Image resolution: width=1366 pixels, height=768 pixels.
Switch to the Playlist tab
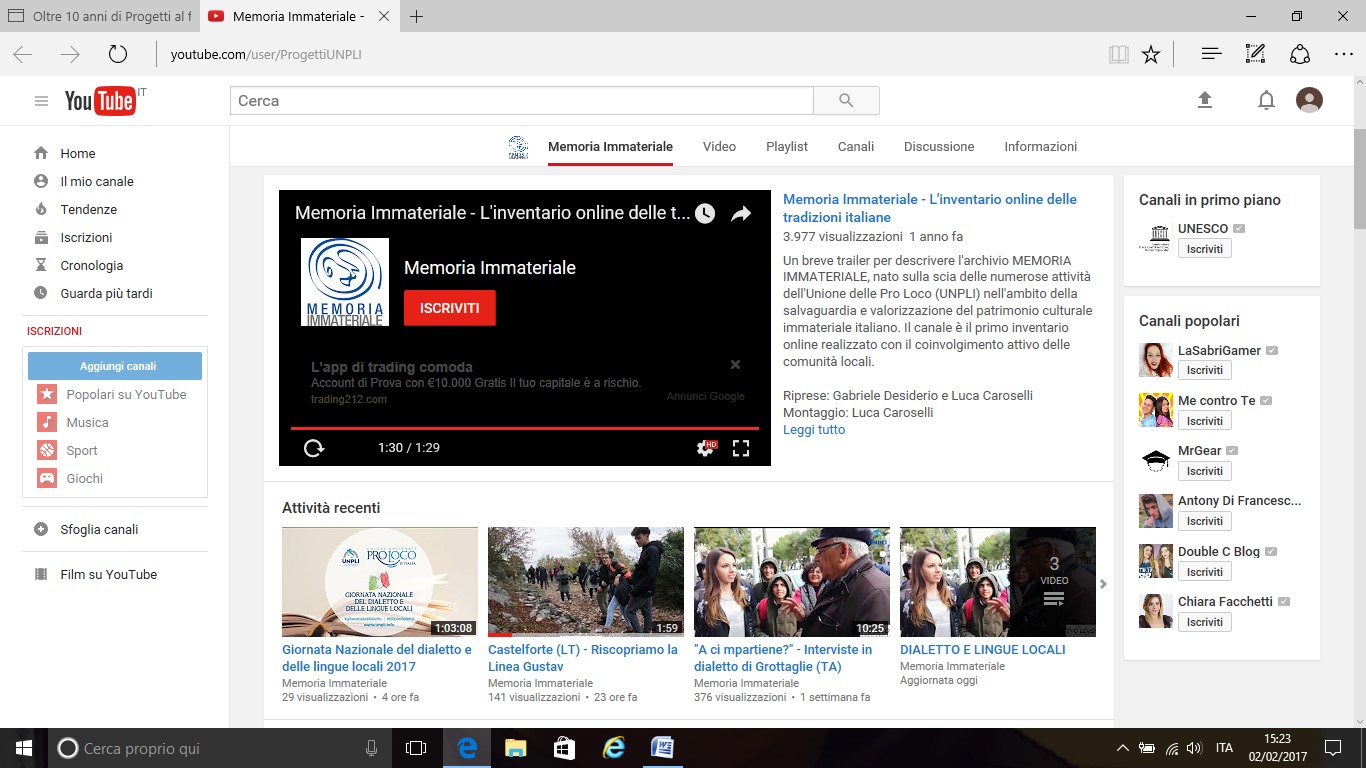787,147
